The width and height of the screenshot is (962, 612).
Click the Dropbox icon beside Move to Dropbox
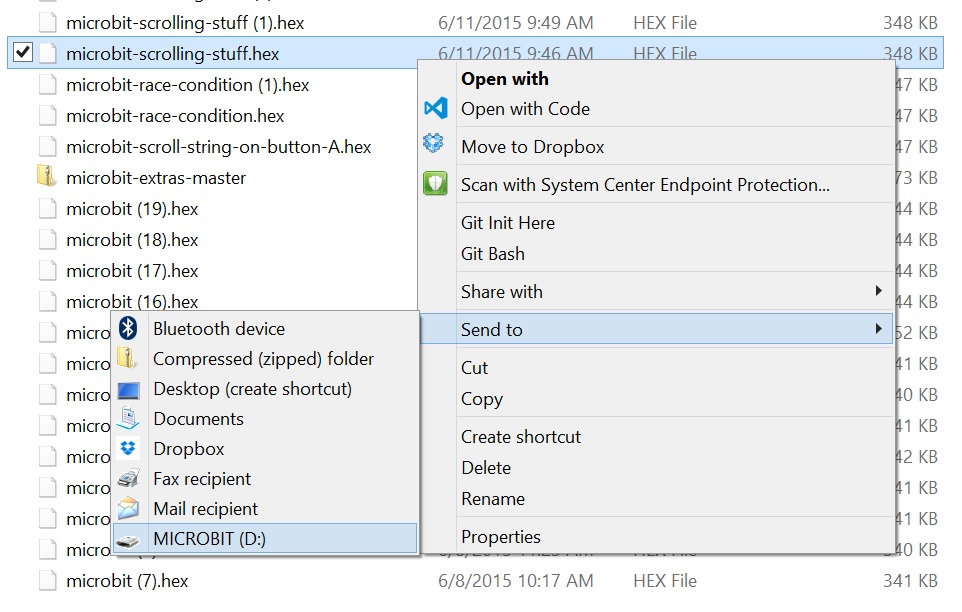[434, 146]
